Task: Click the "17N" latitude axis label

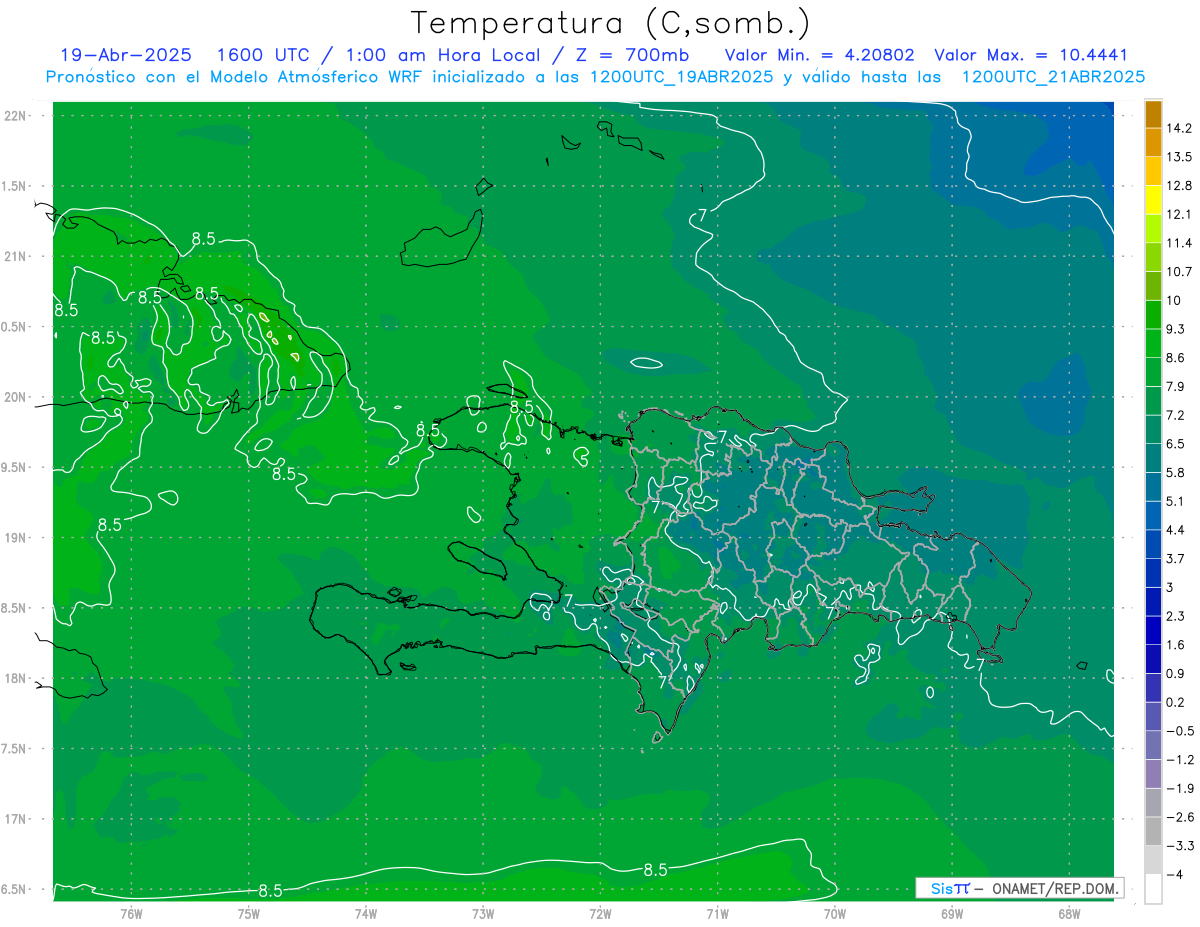Action: pyautogui.click(x=17, y=820)
